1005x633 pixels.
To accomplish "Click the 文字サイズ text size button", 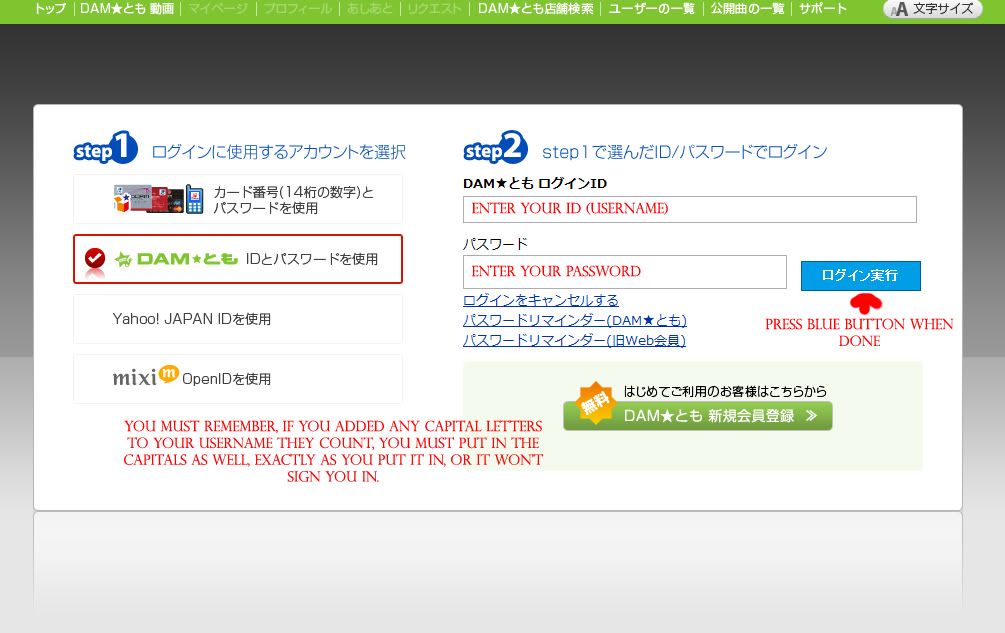I will (933, 9).
